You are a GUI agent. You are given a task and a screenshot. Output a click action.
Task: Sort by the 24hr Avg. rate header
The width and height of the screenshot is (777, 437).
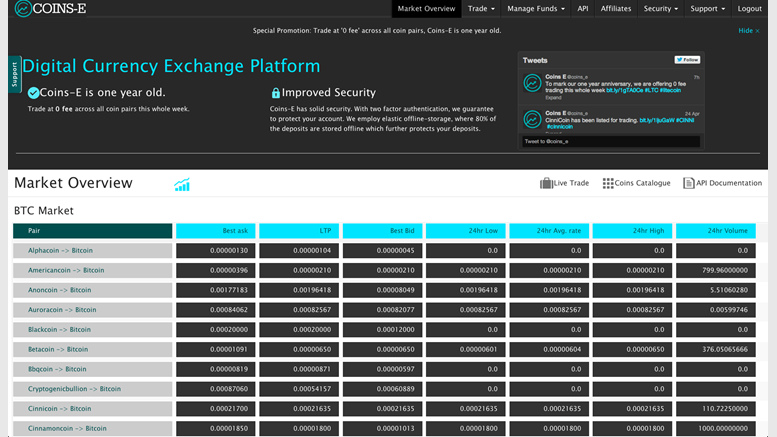pos(549,231)
